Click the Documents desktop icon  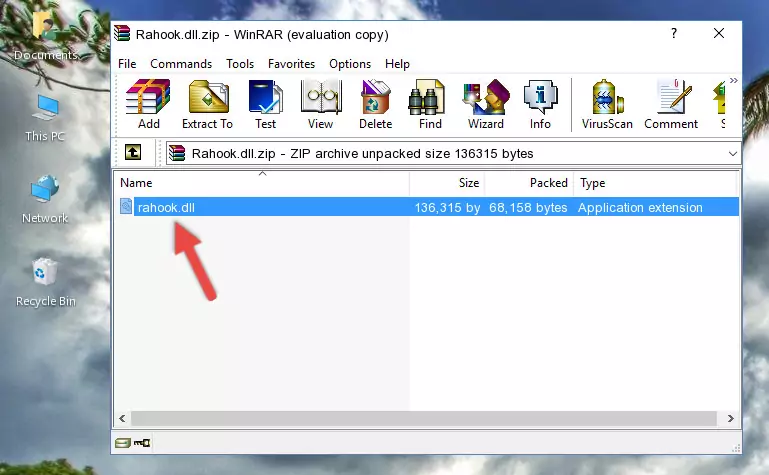46,34
